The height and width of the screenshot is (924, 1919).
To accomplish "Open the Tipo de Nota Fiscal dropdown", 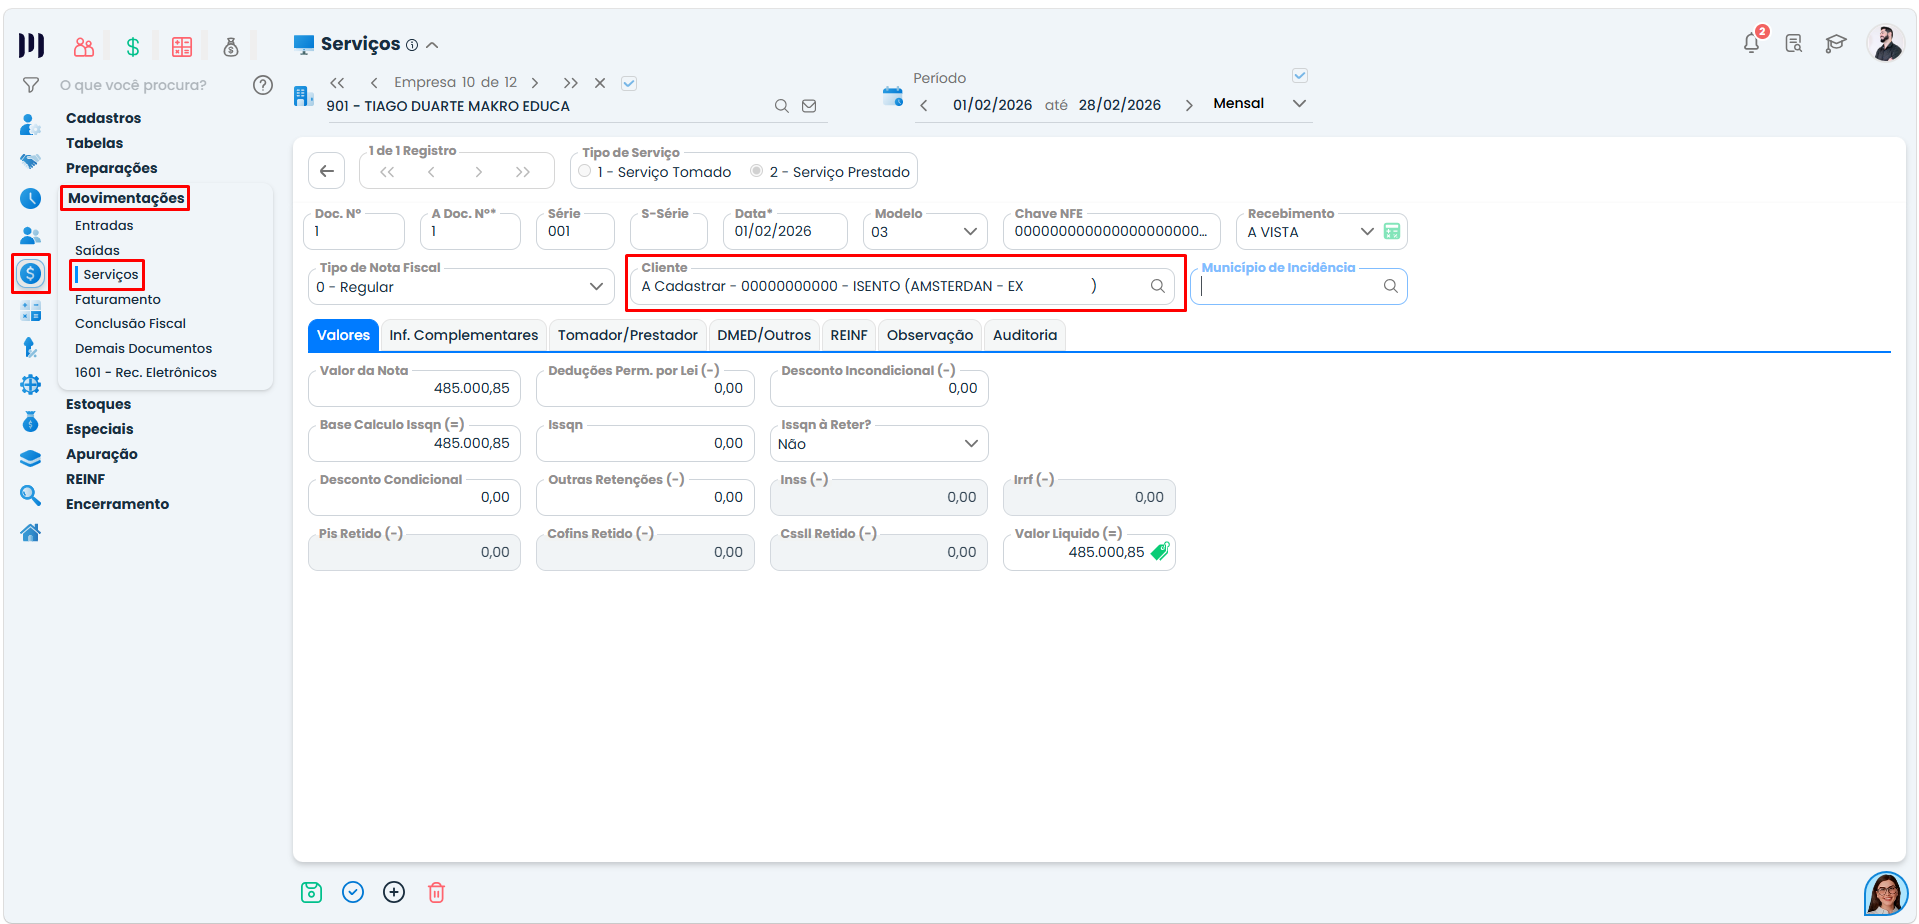I will (461, 287).
